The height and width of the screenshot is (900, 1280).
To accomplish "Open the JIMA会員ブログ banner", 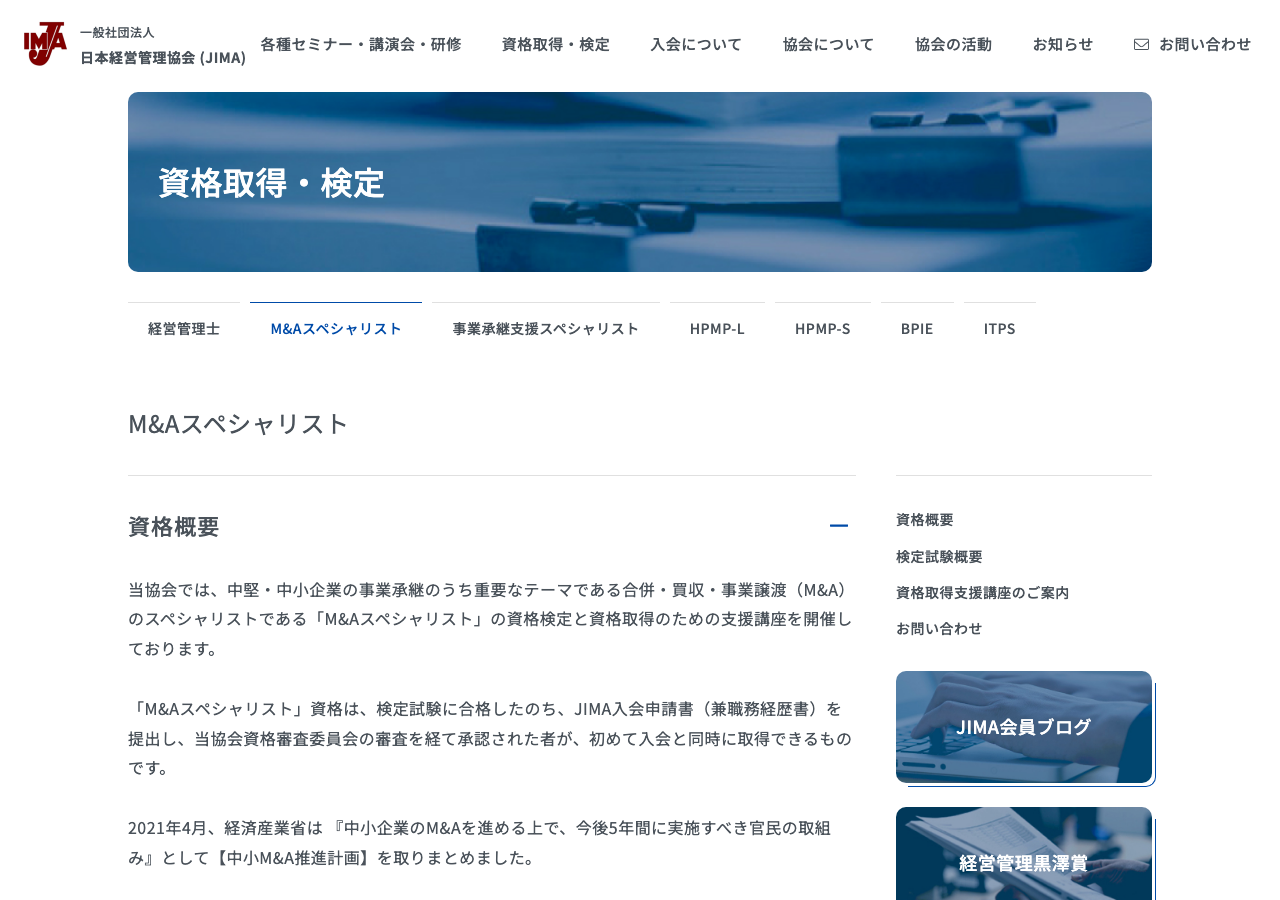I will tap(1023, 727).
